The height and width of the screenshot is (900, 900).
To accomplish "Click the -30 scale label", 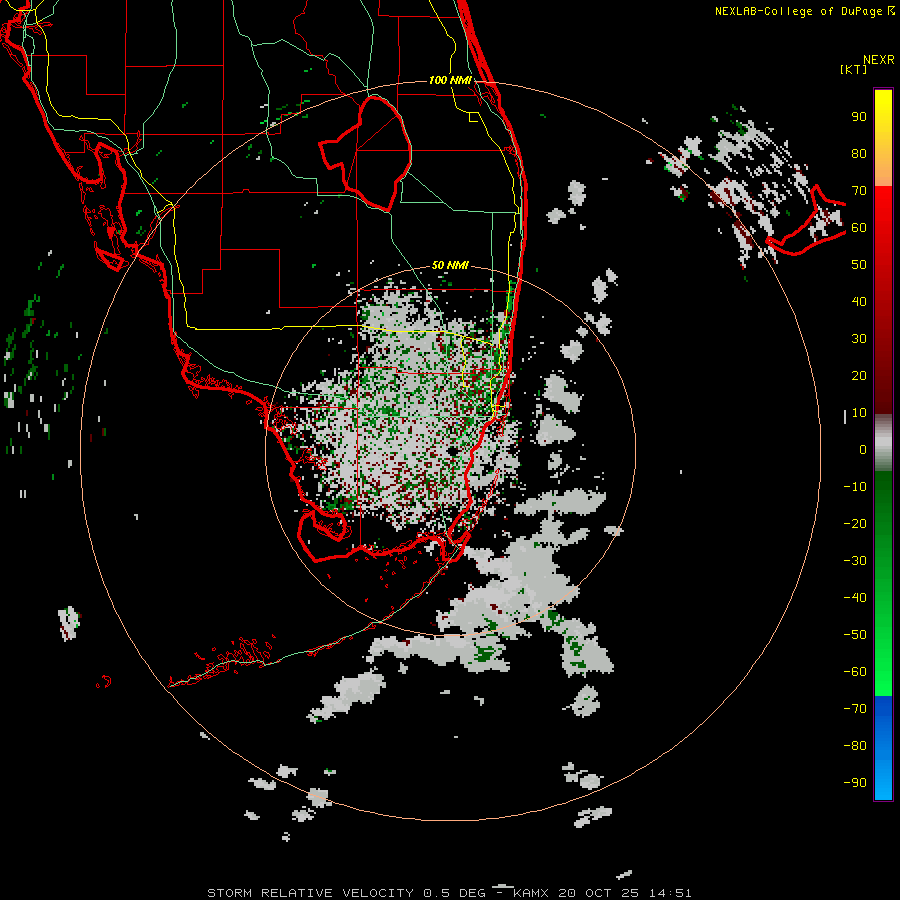I will (x=855, y=561).
